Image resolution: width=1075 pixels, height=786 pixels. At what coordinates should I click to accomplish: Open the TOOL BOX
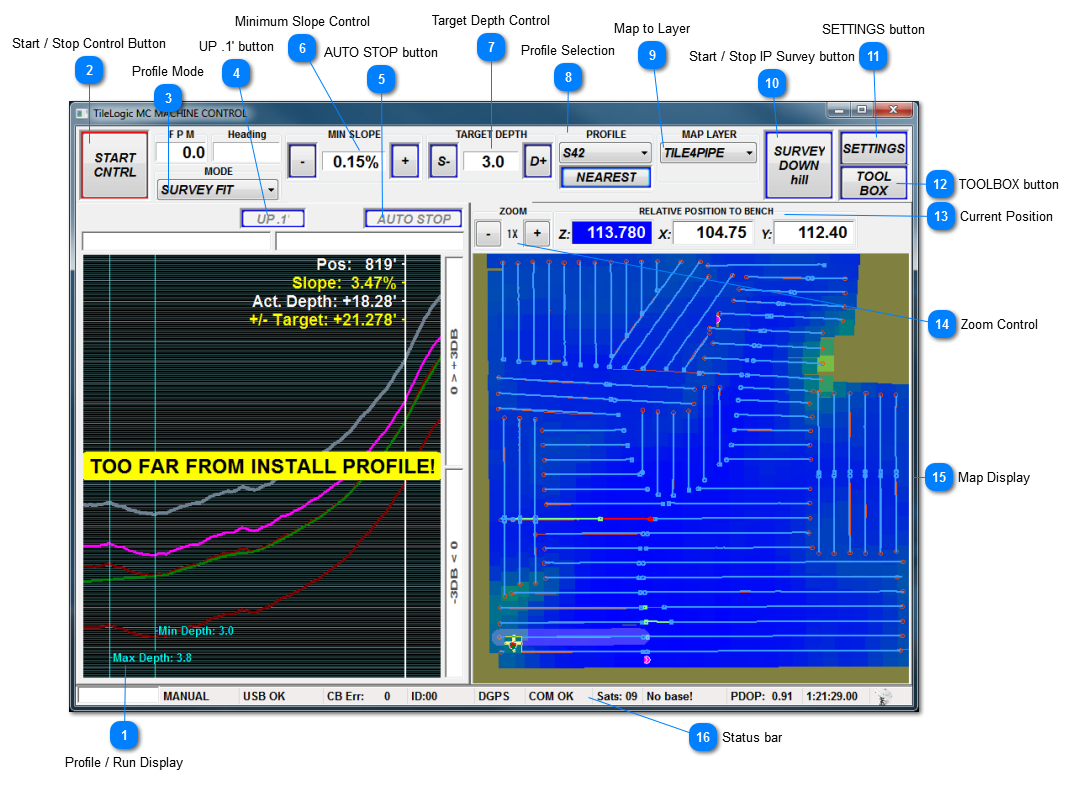pos(873,183)
